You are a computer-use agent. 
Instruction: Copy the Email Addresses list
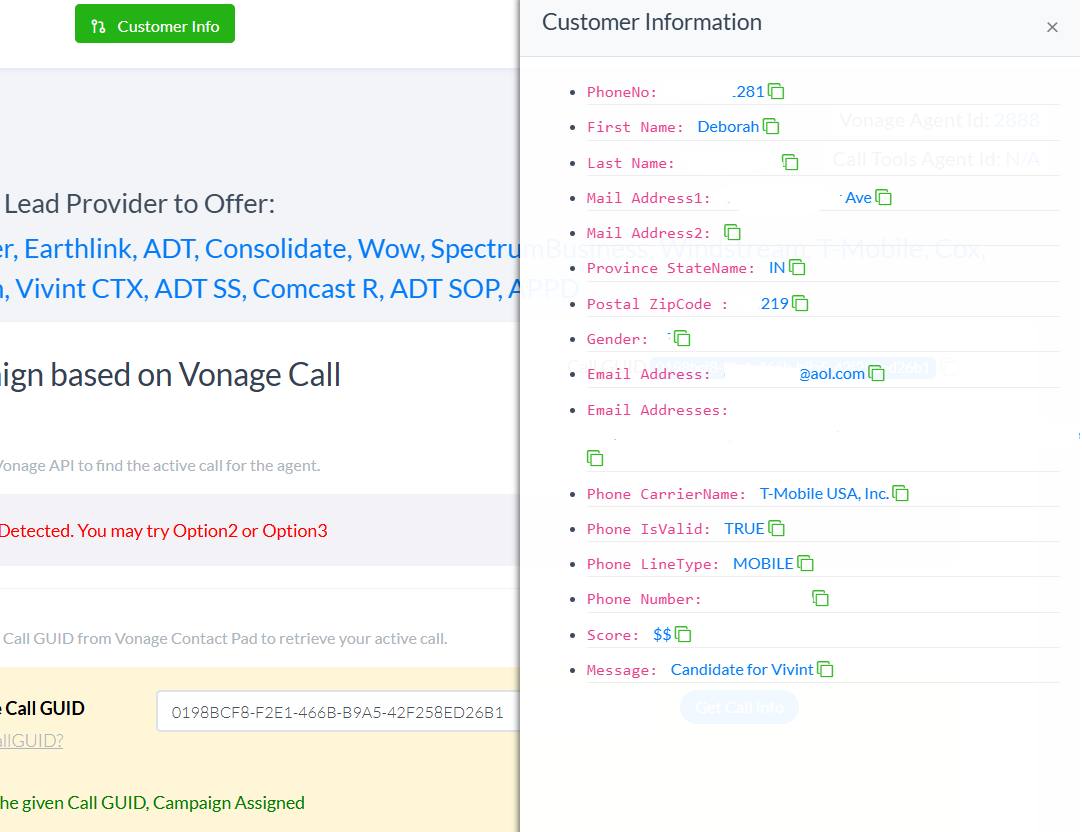coord(595,458)
